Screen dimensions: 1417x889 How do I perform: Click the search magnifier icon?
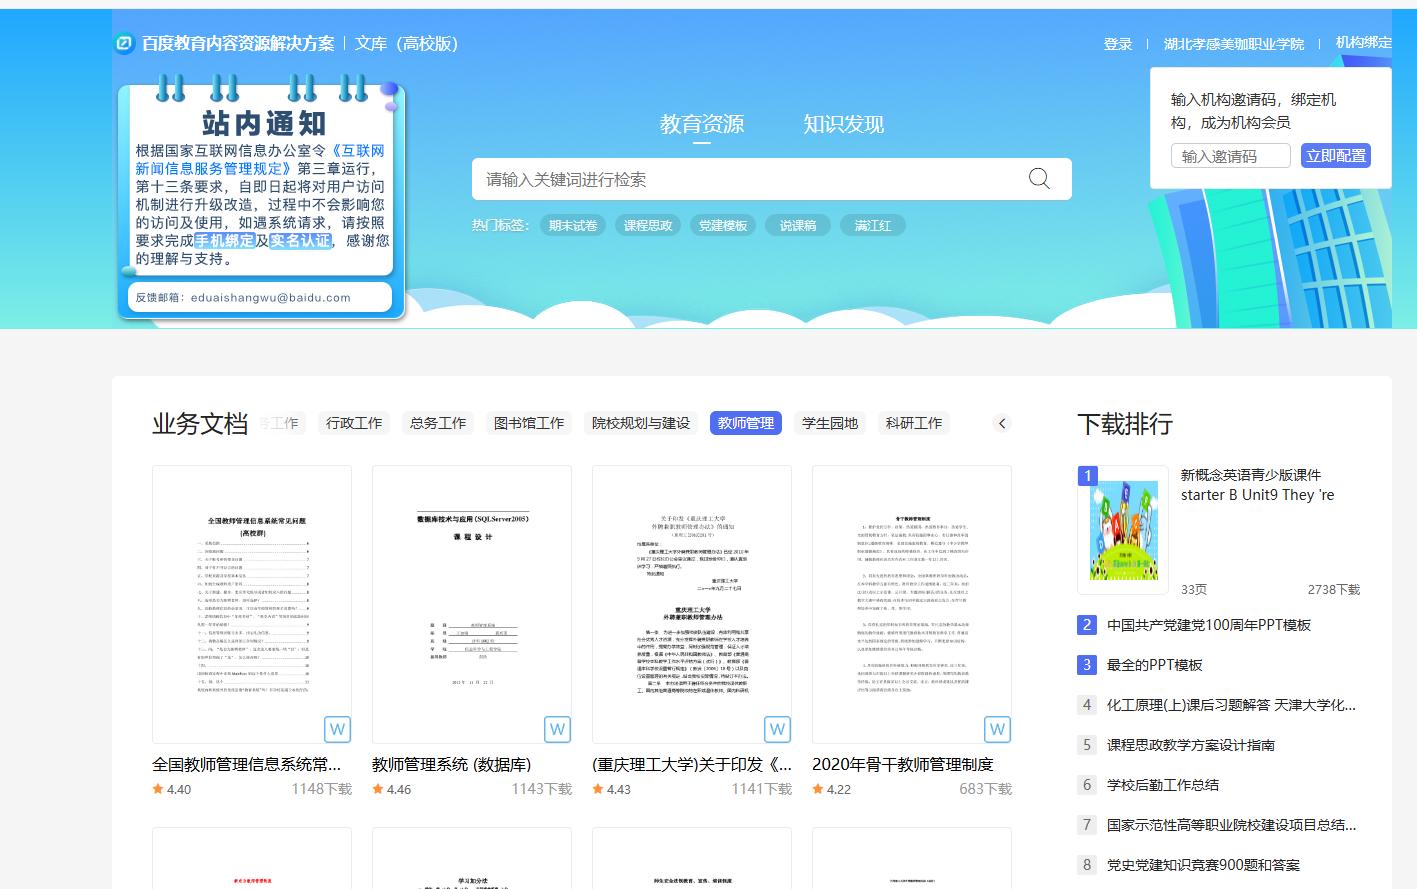[x=1038, y=178]
